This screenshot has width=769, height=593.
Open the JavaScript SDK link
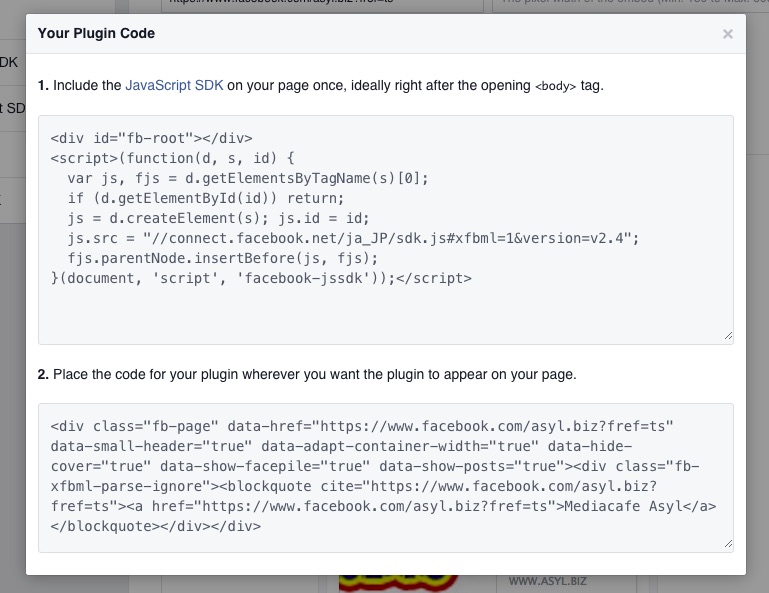tap(174, 85)
